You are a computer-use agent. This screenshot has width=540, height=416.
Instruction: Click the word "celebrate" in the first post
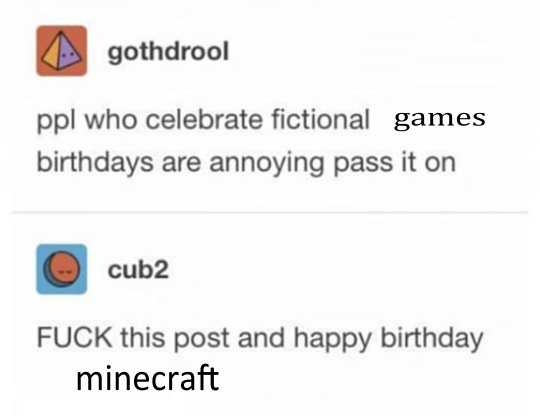click(x=204, y=119)
